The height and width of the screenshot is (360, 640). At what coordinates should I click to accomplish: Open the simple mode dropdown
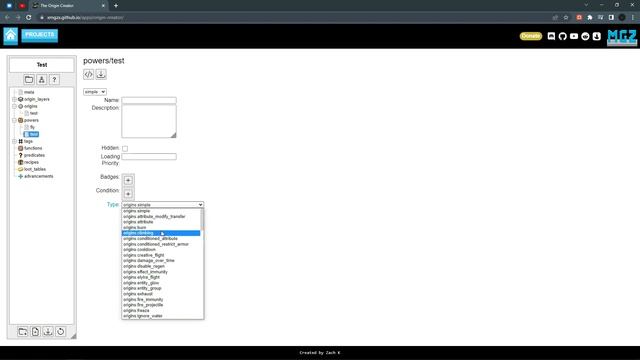click(95, 92)
